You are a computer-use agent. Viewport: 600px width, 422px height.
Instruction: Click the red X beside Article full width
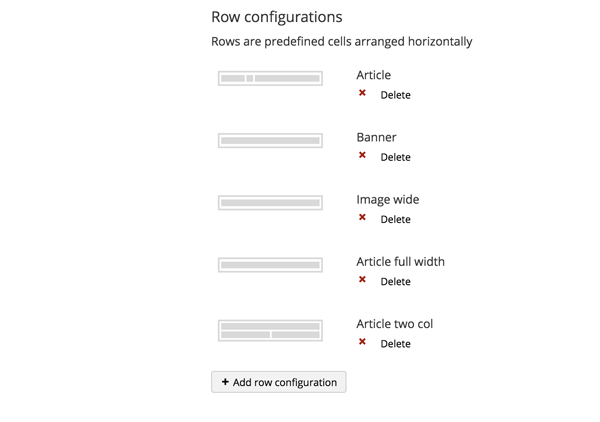coord(362,280)
